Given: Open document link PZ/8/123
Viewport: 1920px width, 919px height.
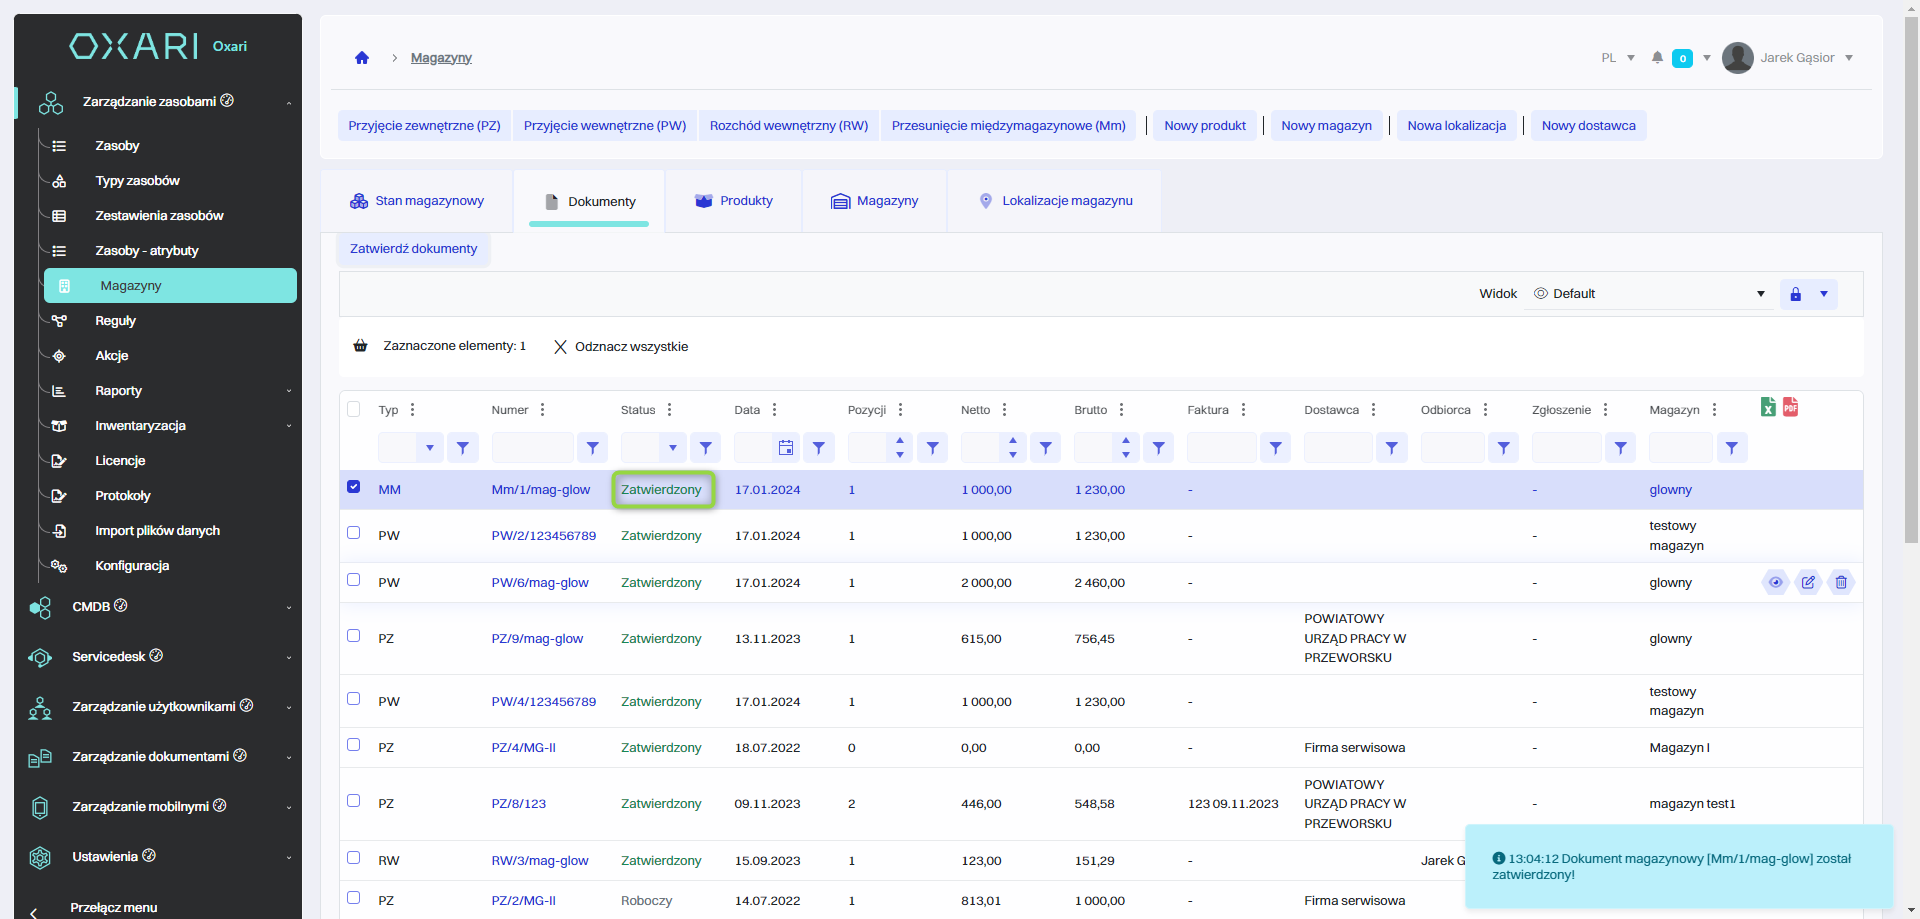Looking at the screenshot, I should click(x=518, y=804).
